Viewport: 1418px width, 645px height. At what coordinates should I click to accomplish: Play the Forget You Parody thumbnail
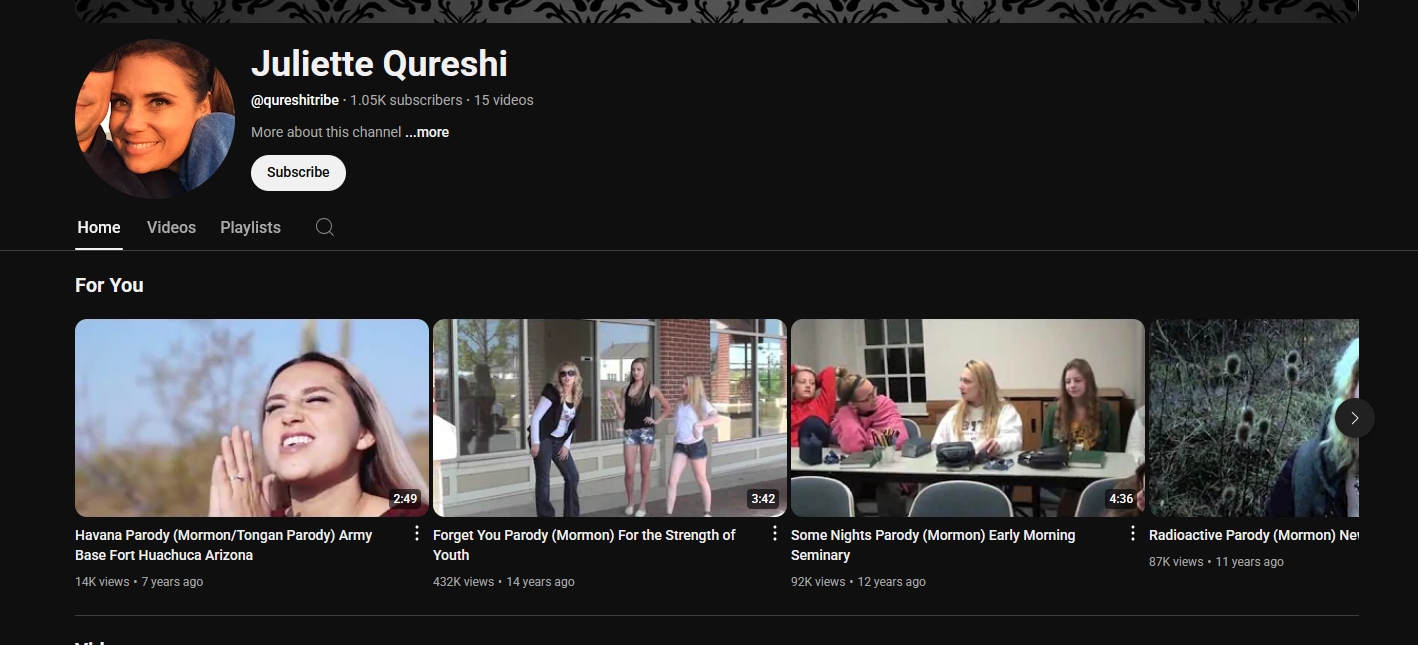(610, 418)
